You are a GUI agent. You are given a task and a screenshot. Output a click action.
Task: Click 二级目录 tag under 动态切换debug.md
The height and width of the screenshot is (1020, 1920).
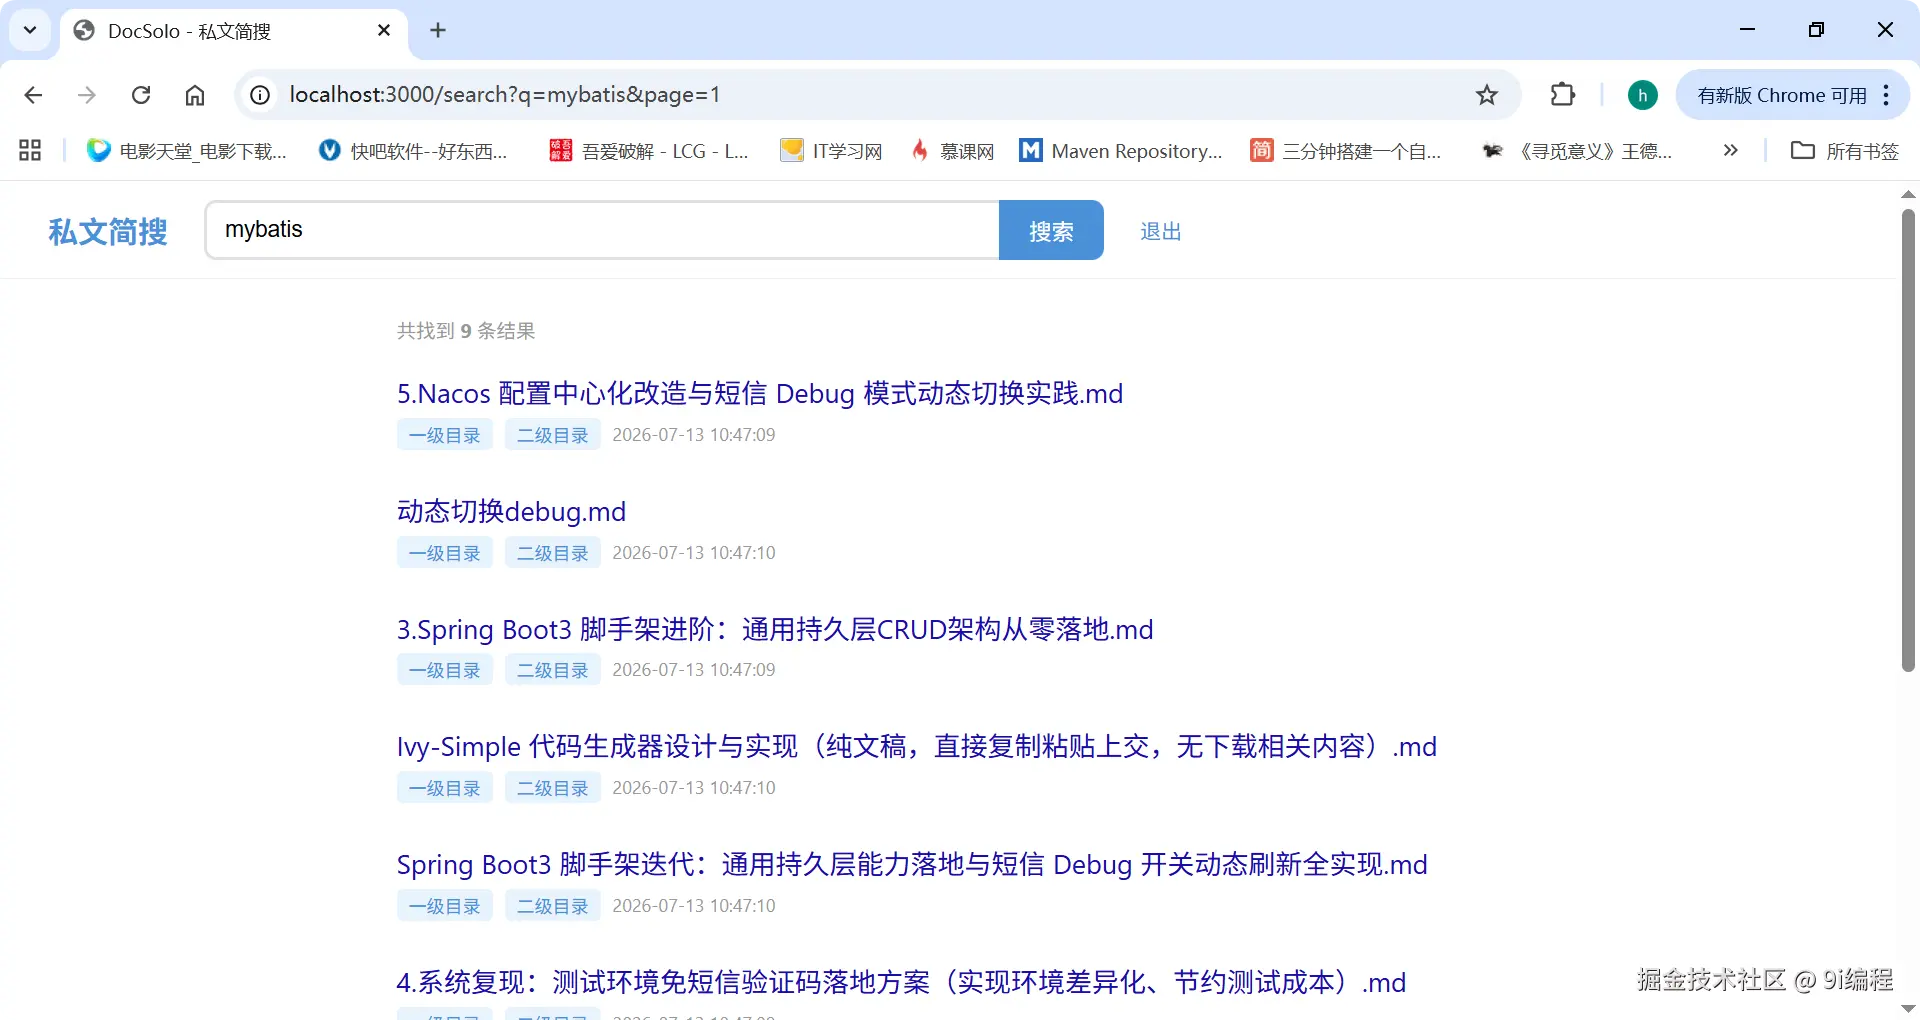click(553, 553)
